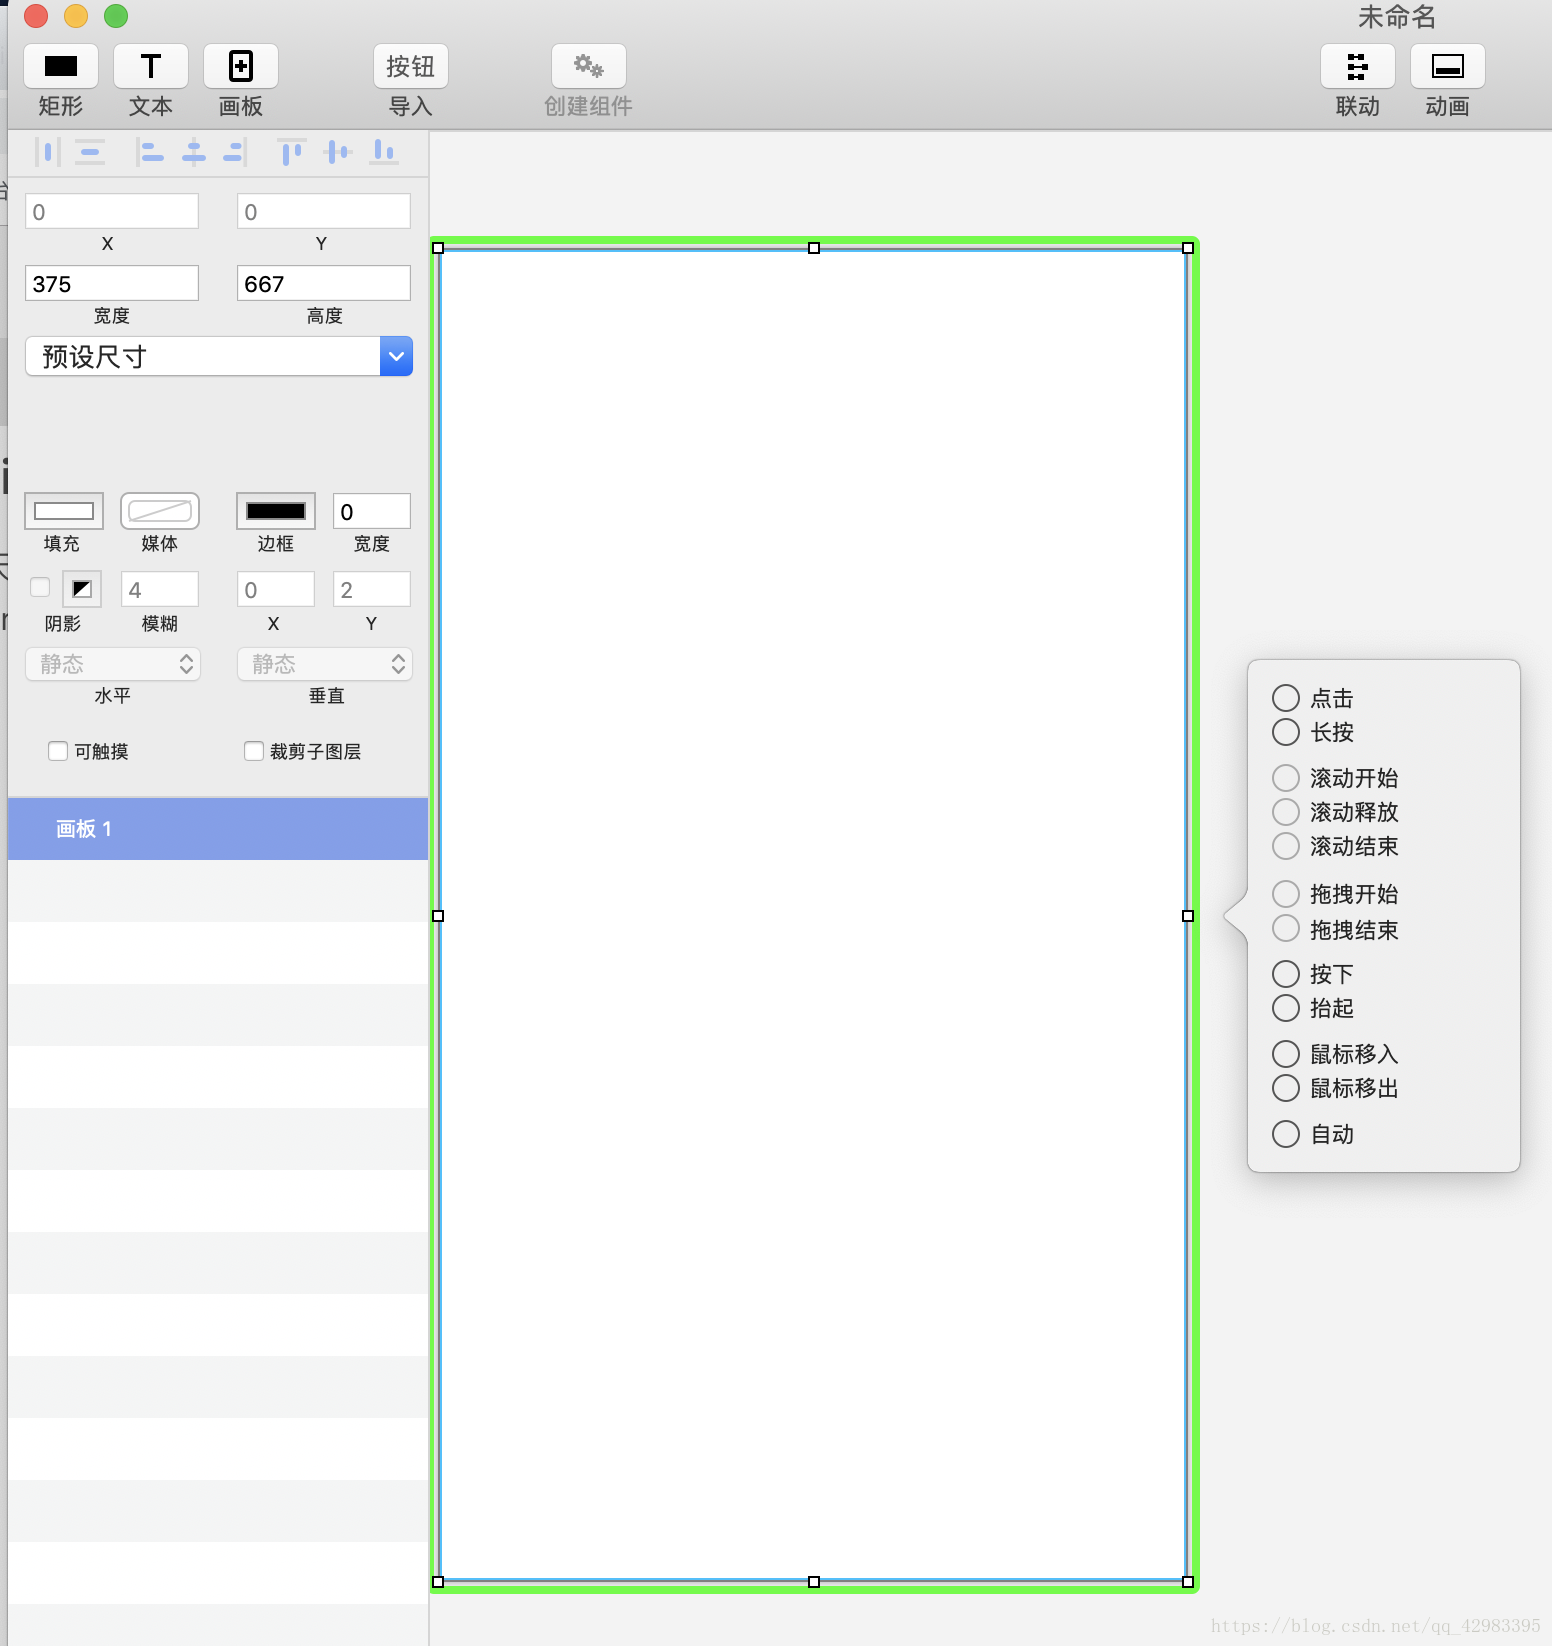
Task: Open the 媒体 media swatch
Action: pos(160,511)
